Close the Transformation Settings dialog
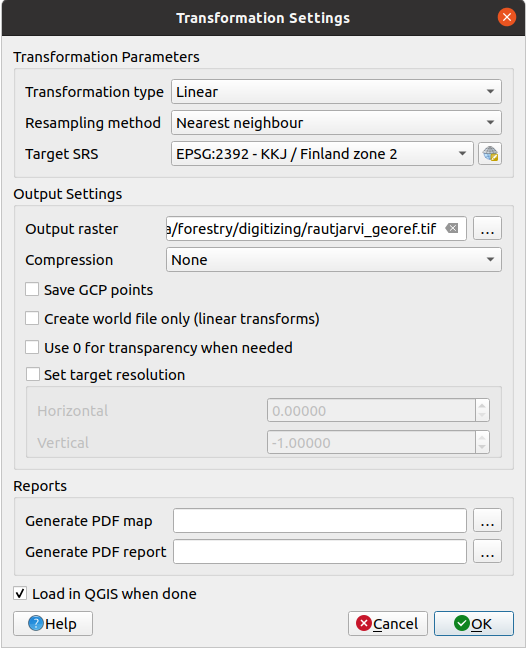The width and height of the screenshot is (526, 649). click(507, 17)
